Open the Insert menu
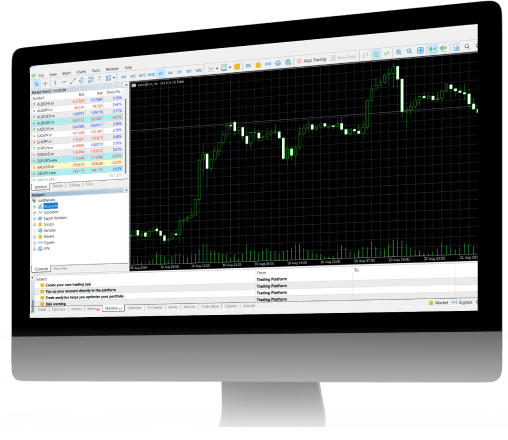Viewport: 508px width, 440px height. click(67, 73)
